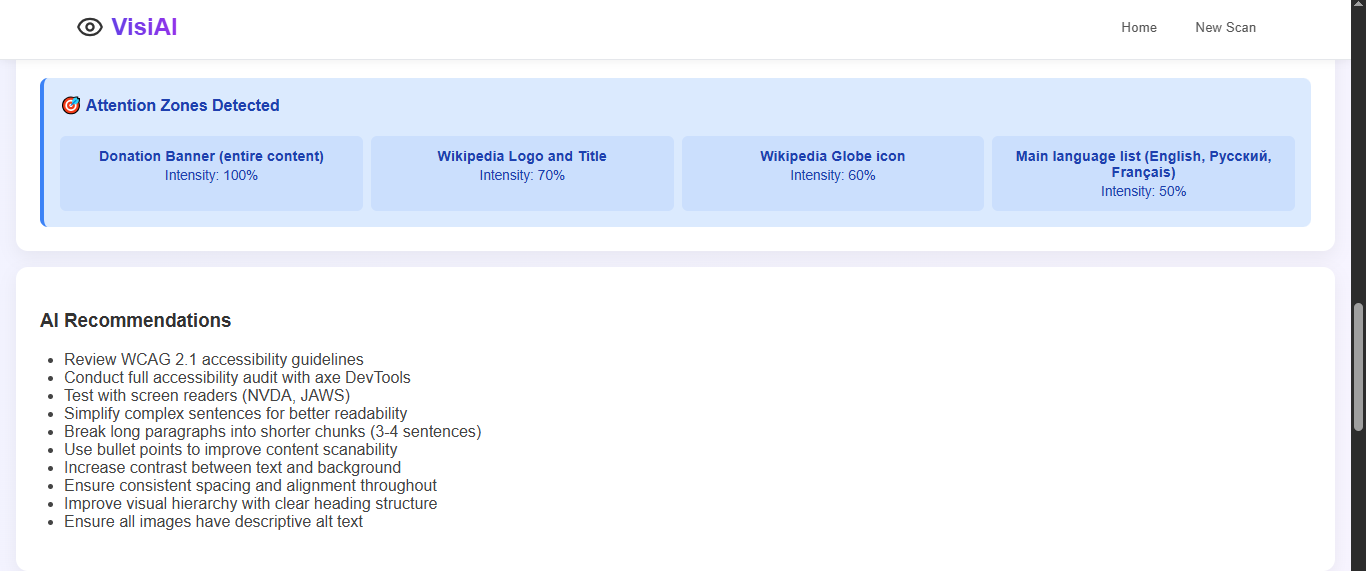1366x571 pixels.
Task: Click the Intensity: 50% value
Action: pyautogui.click(x=1143, y=191)
